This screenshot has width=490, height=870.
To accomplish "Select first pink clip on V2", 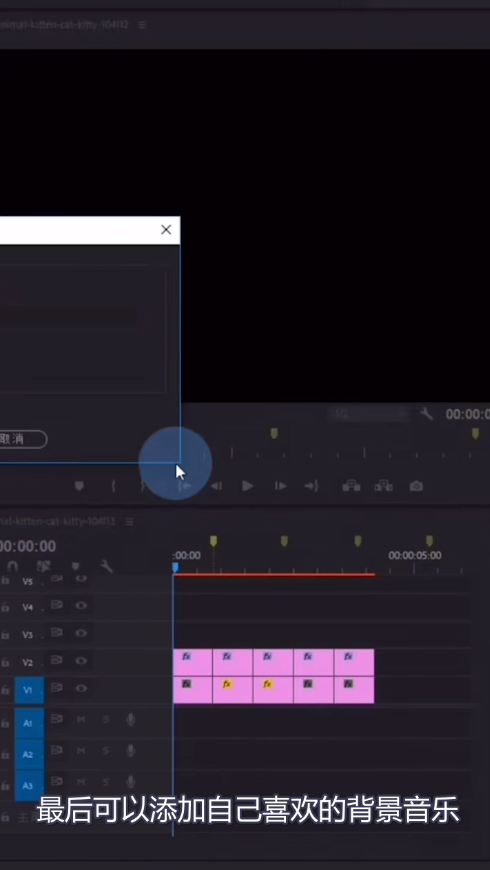I will (x=193, y=662).
